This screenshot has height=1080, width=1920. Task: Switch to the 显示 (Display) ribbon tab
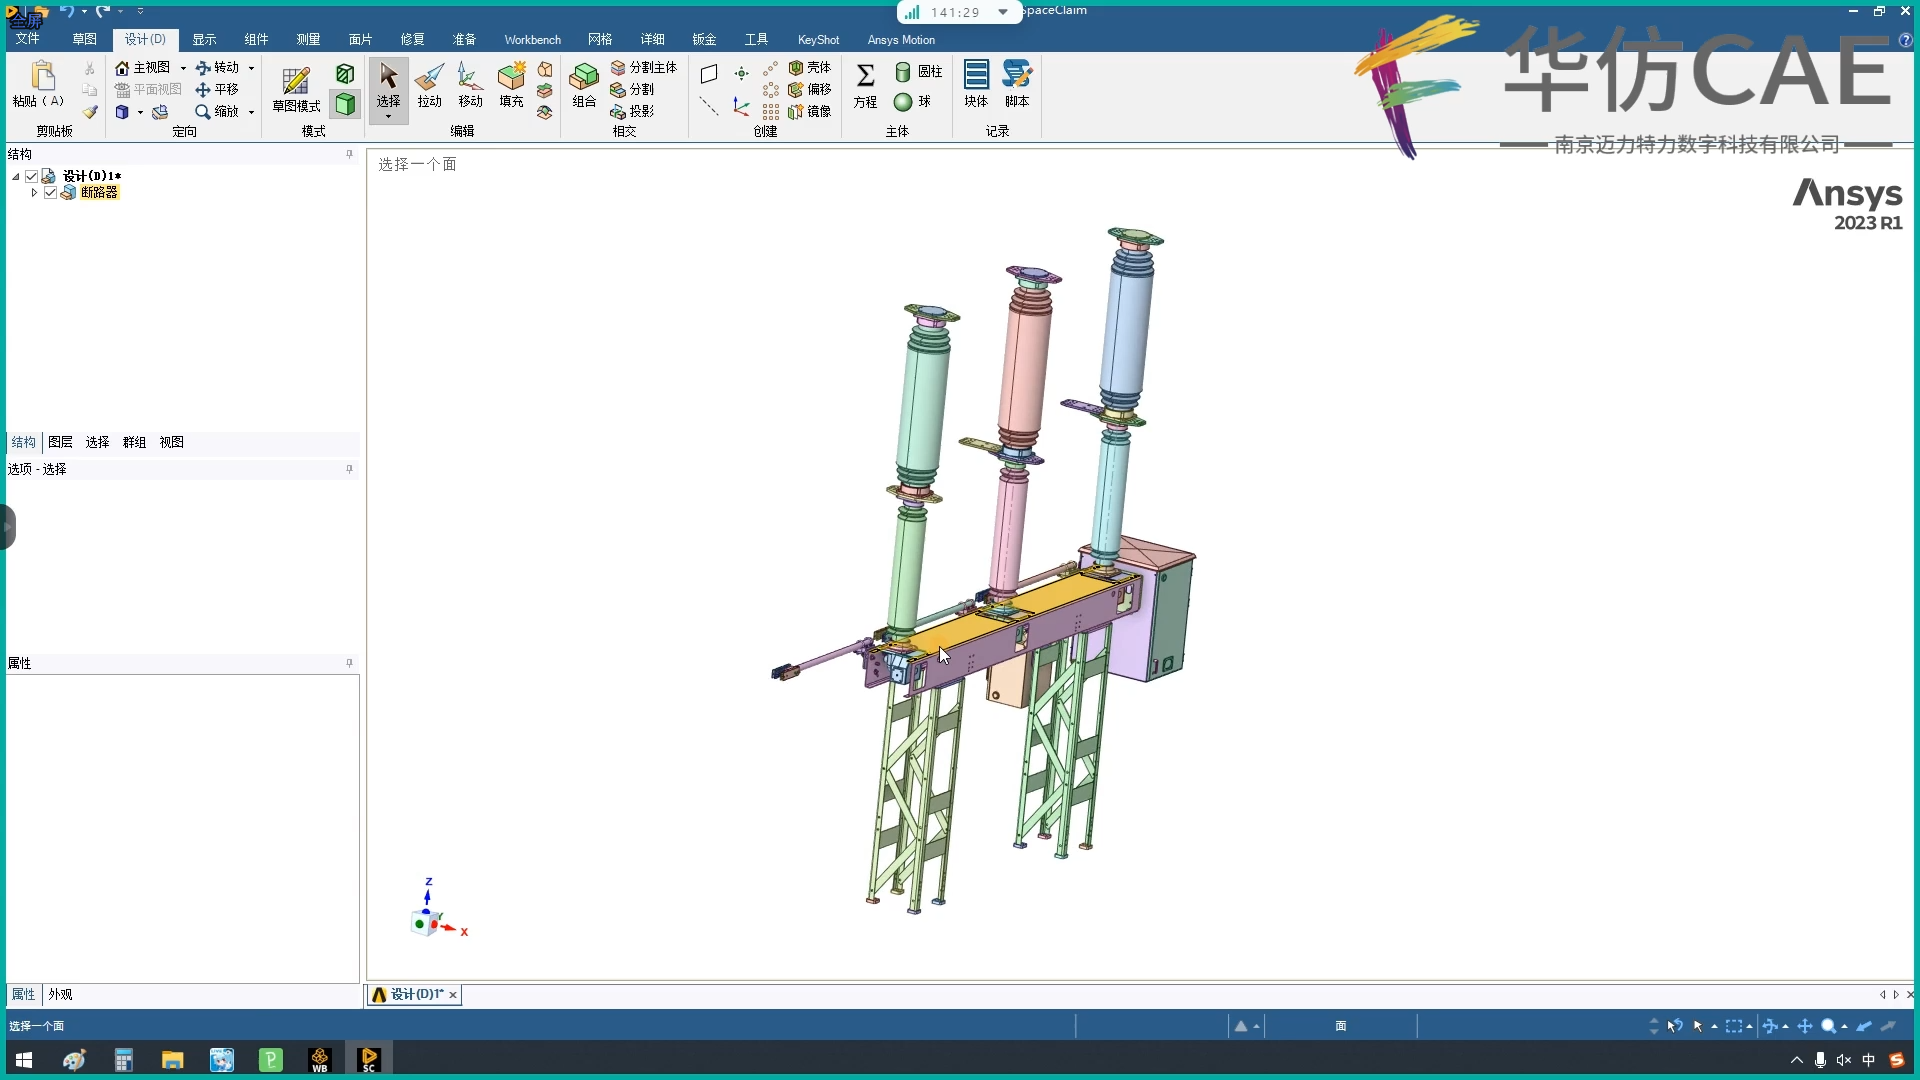pos(204,39)
